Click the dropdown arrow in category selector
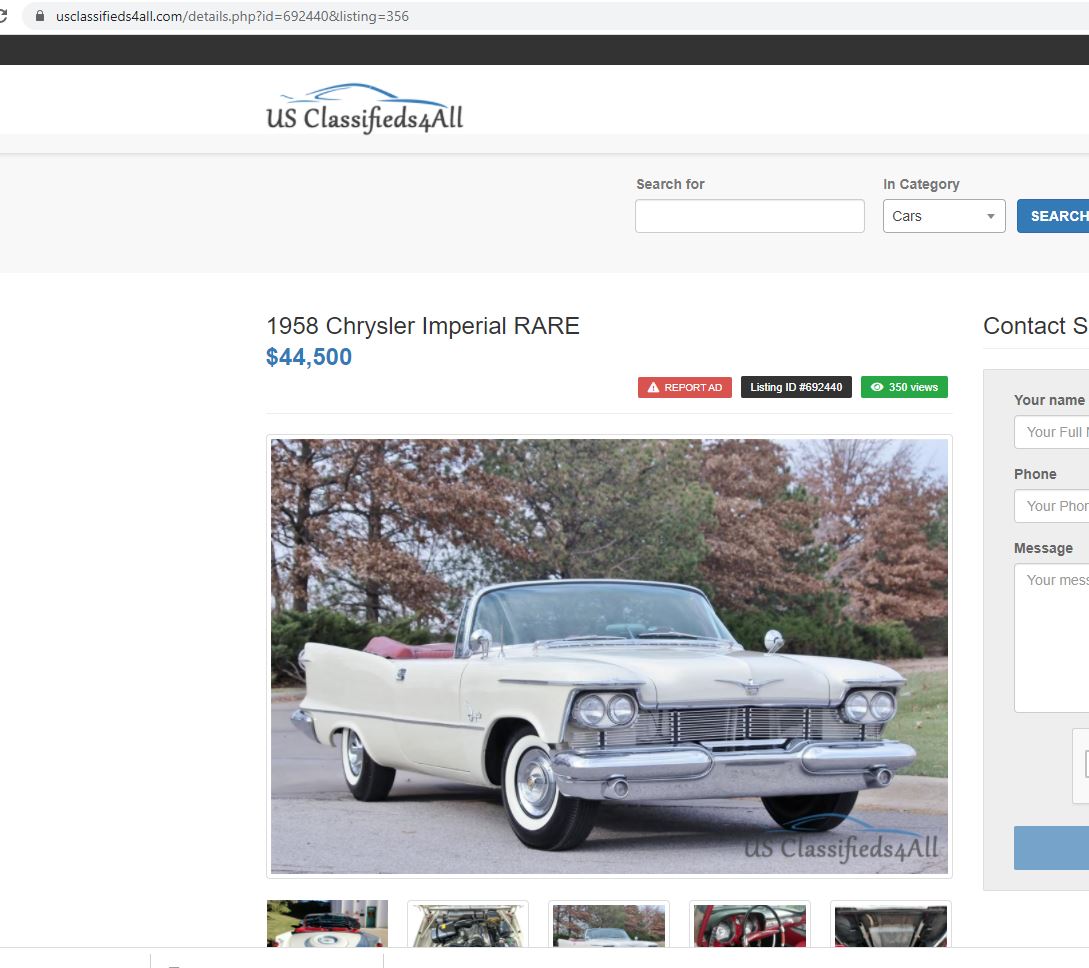 point(990,217)
